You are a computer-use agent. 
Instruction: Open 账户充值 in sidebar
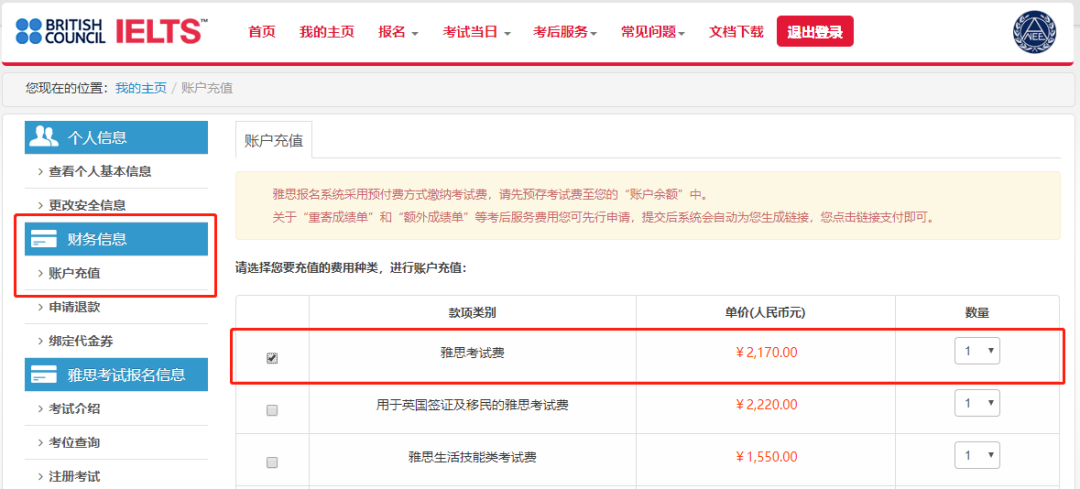[74, 273]
